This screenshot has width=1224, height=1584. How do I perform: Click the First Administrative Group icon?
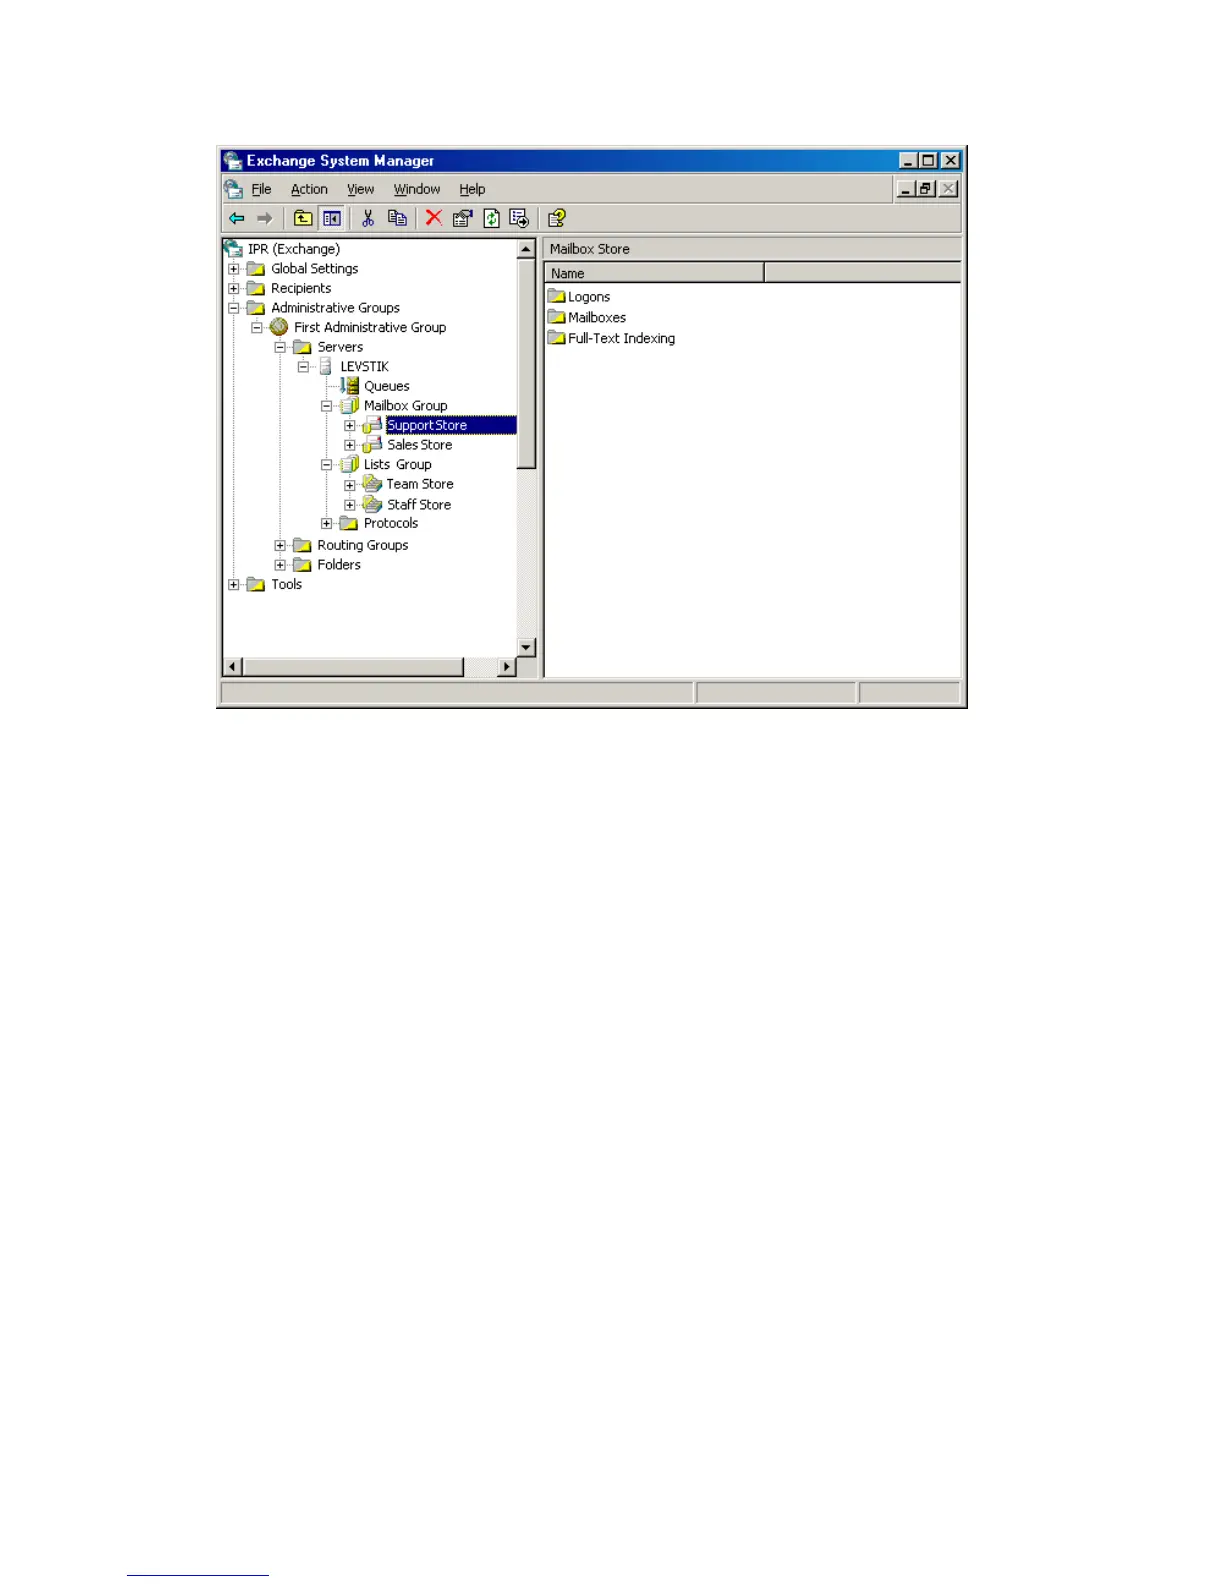(x=279, y=327)
